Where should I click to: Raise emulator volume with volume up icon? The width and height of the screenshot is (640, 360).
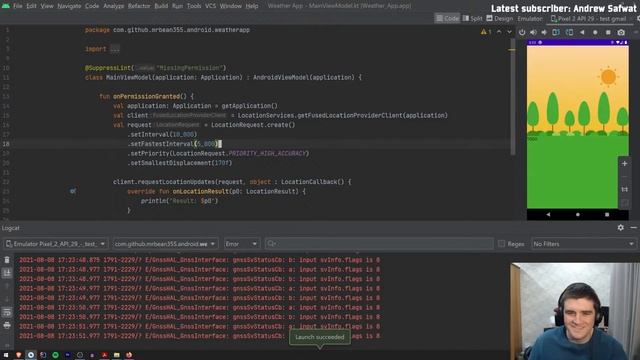(533, 32)
